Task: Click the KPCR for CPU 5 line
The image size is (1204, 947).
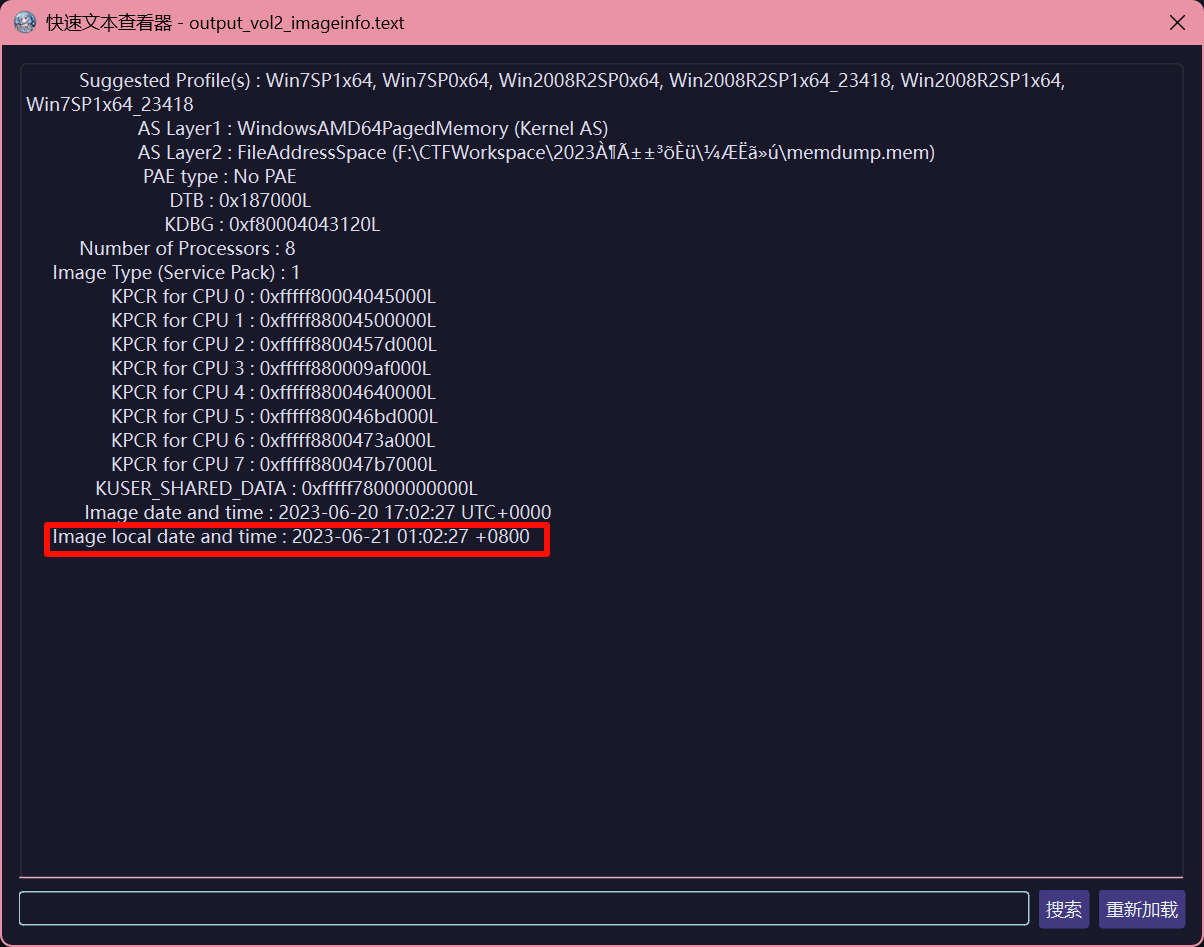Action: 274,416
